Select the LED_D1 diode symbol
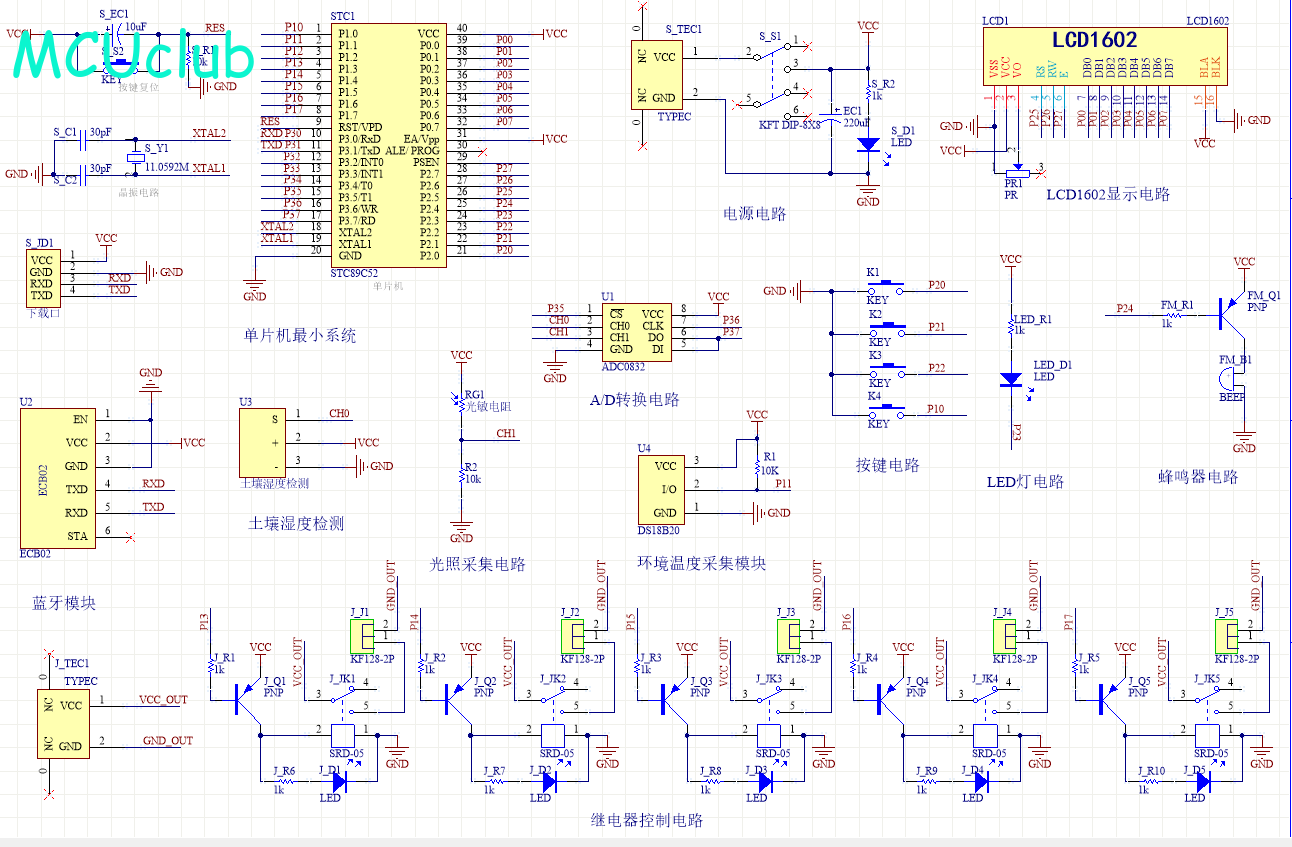 click(1011, 379)
